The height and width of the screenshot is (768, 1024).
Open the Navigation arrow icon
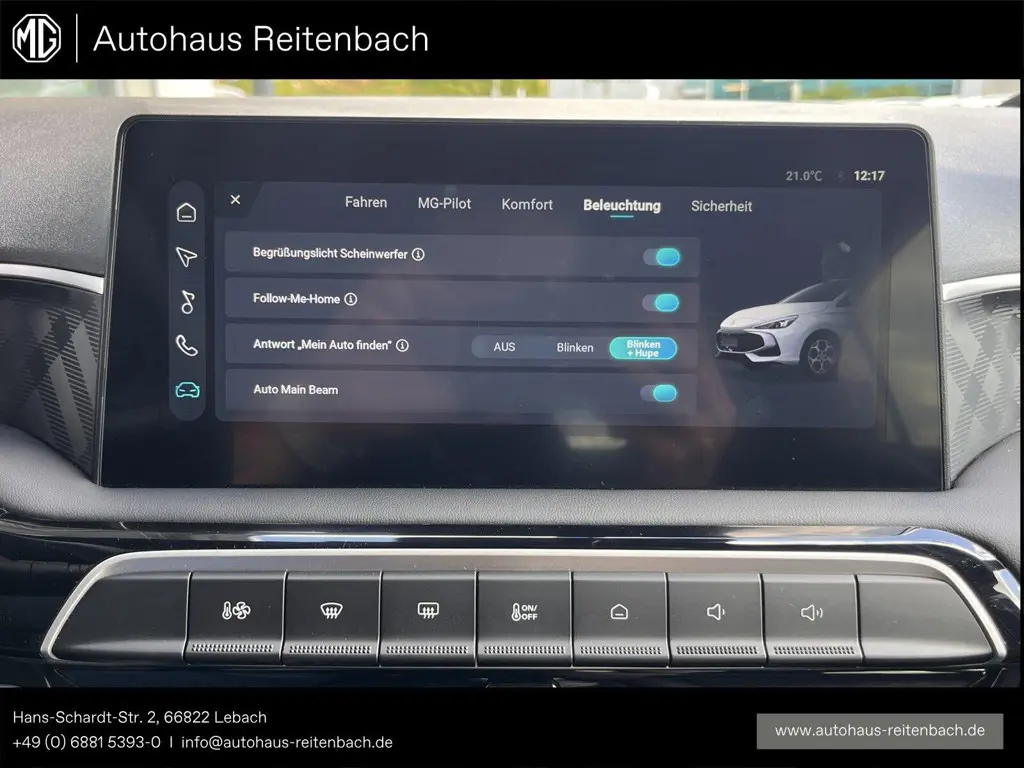point(186,257)
